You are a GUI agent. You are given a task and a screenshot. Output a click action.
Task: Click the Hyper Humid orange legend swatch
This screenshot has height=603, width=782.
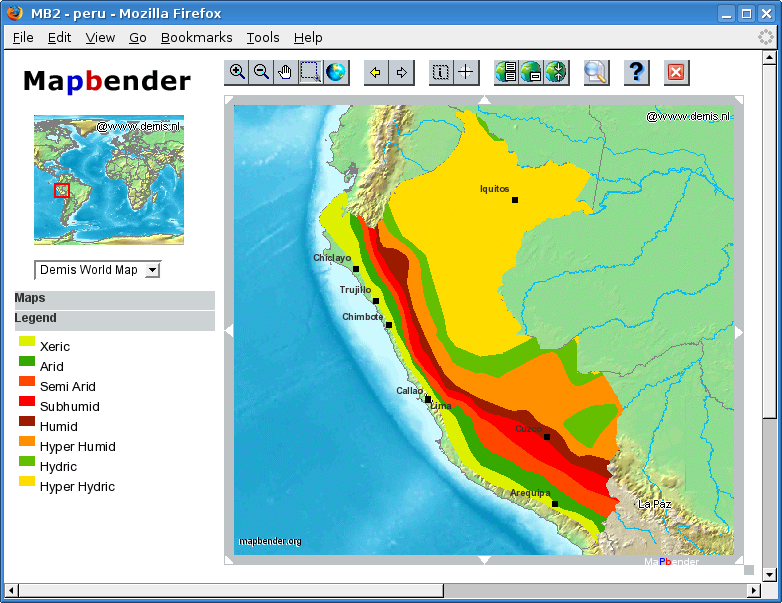pyautogui.click(x=27, y=441)
